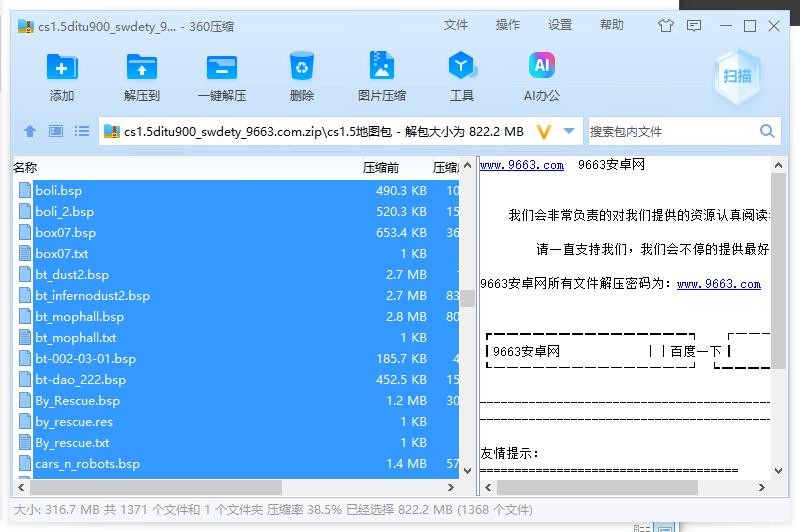Open www.9663.com link at preview top
This screenshot has width=800, height=532.
[521, 165]
